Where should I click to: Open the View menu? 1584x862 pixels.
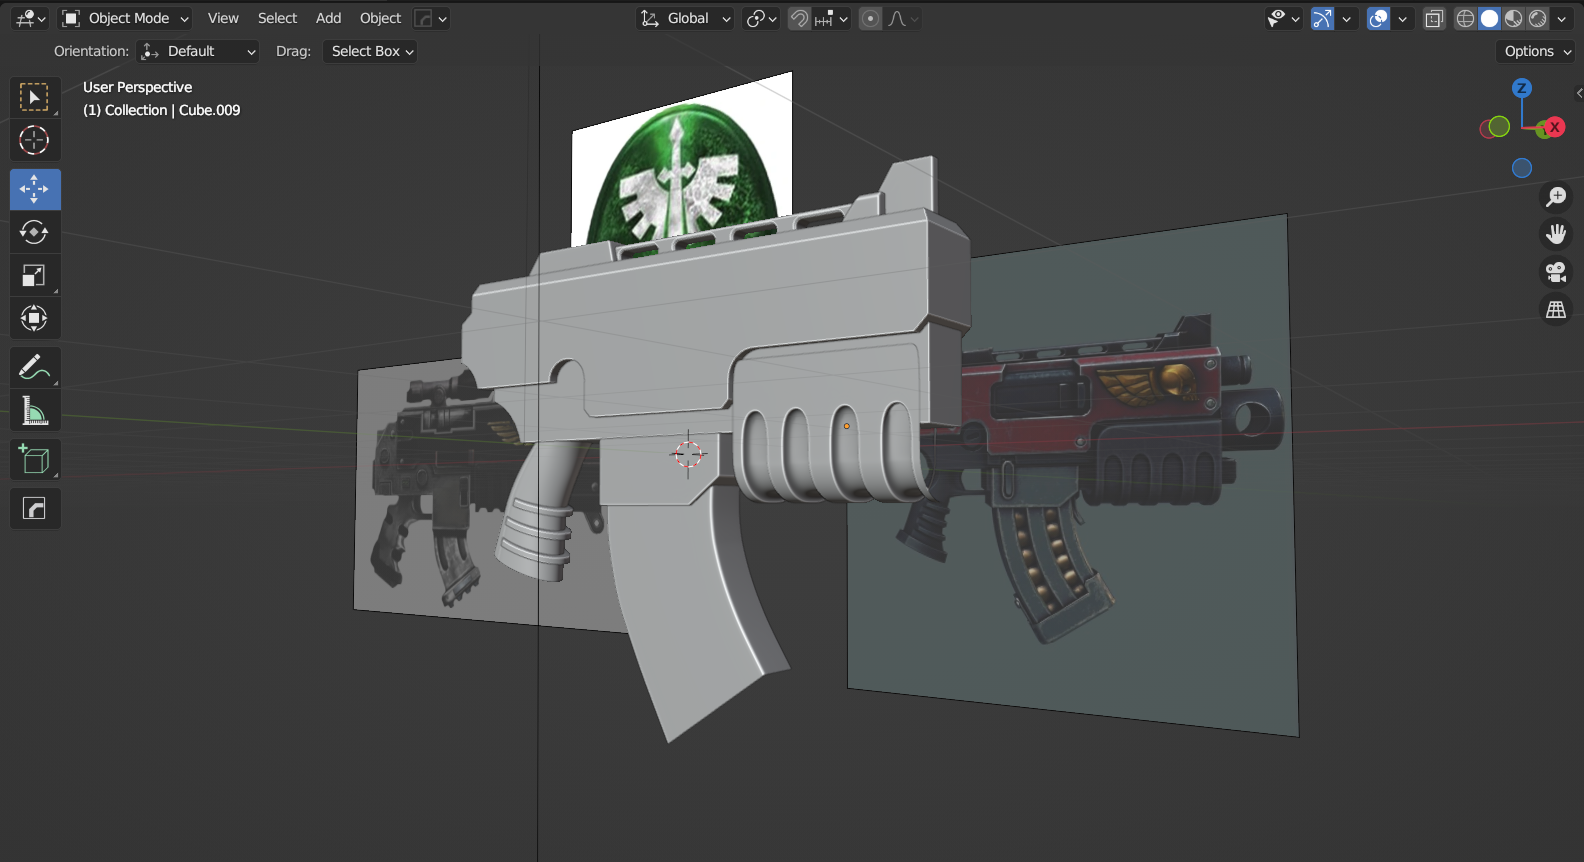tap(223, 18)
